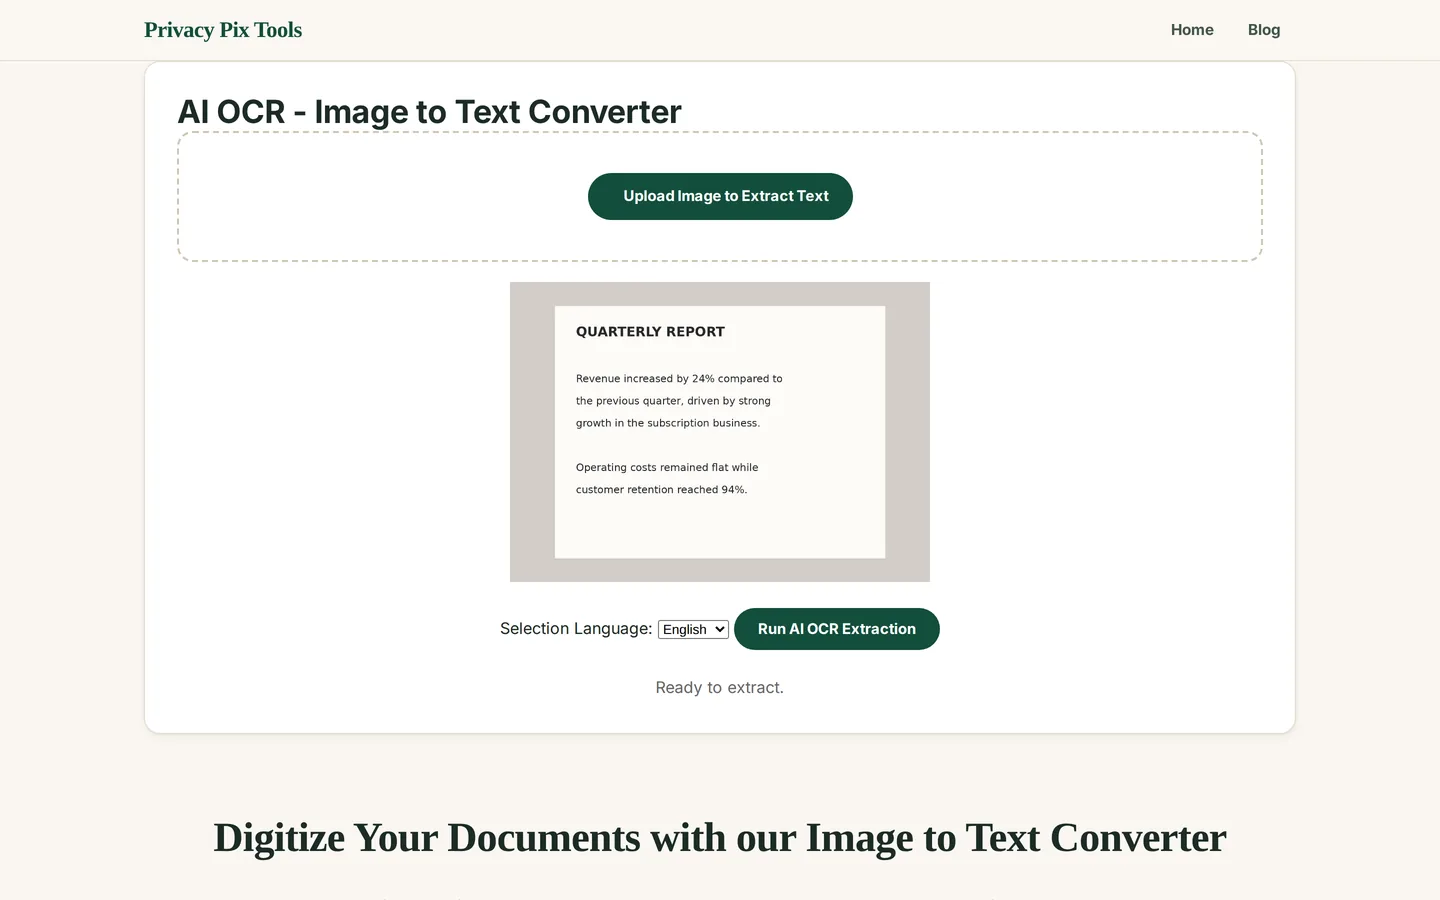Run AI OCR Extraction
Image resolution: width=1440 pixels, height=900 pixels.
[837, 629]
